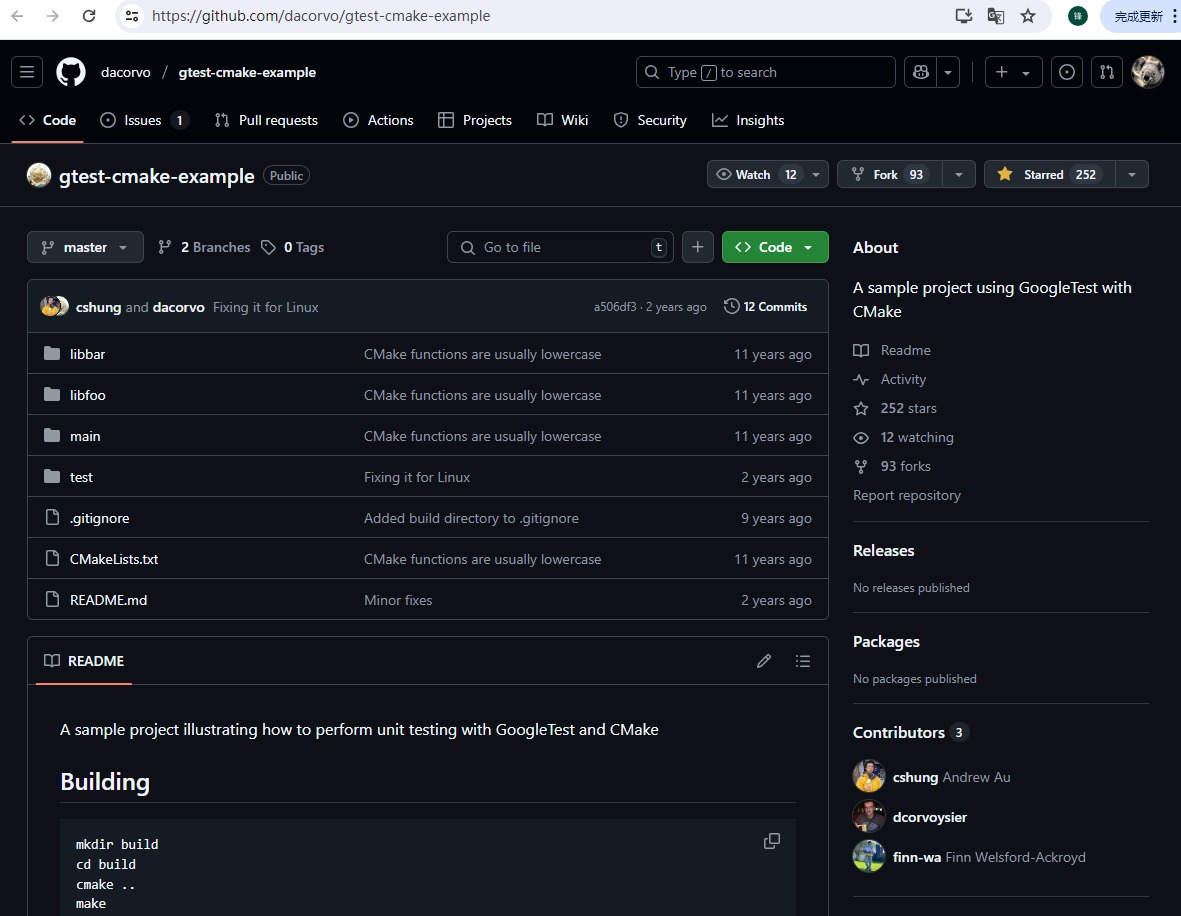Viewport: 1181px width, 916px height.
Task: Bookmark this page with the star icon
Action: coord(1028,16)
